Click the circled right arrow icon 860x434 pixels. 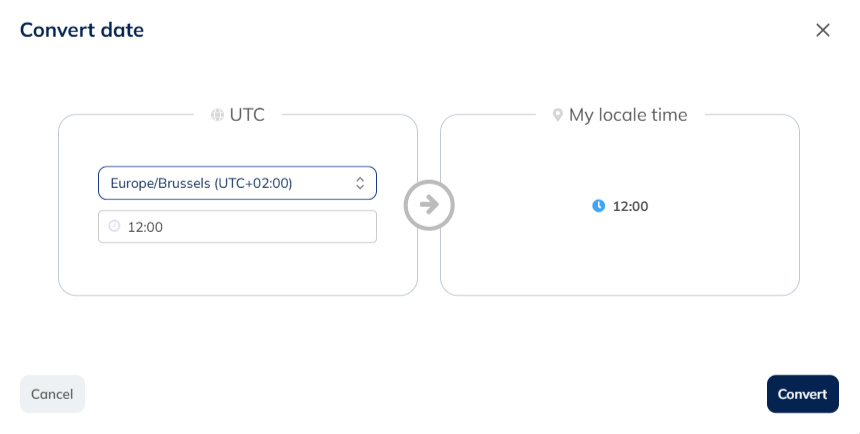tap(429, 206)
